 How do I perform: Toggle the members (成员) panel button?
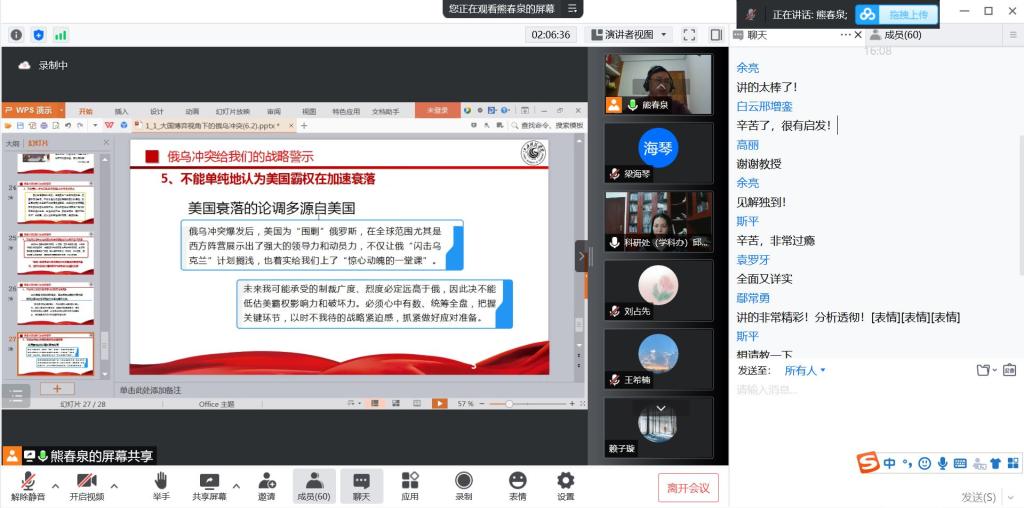click(314, 486)
